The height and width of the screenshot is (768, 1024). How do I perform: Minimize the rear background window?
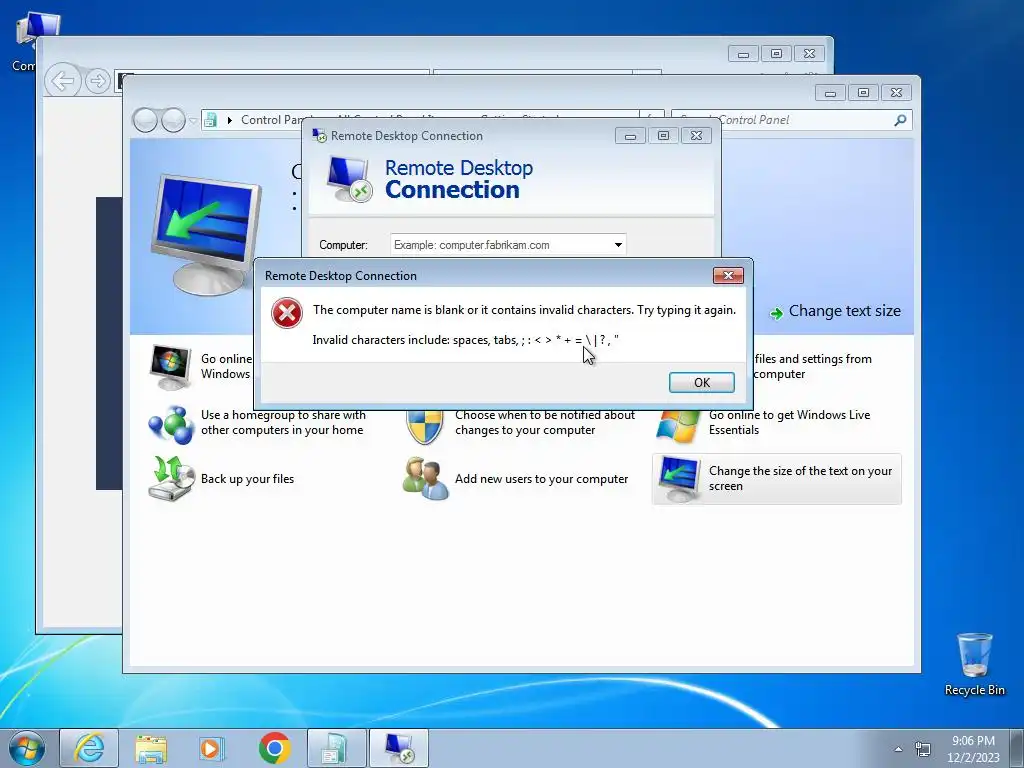(x=743, y=54)
